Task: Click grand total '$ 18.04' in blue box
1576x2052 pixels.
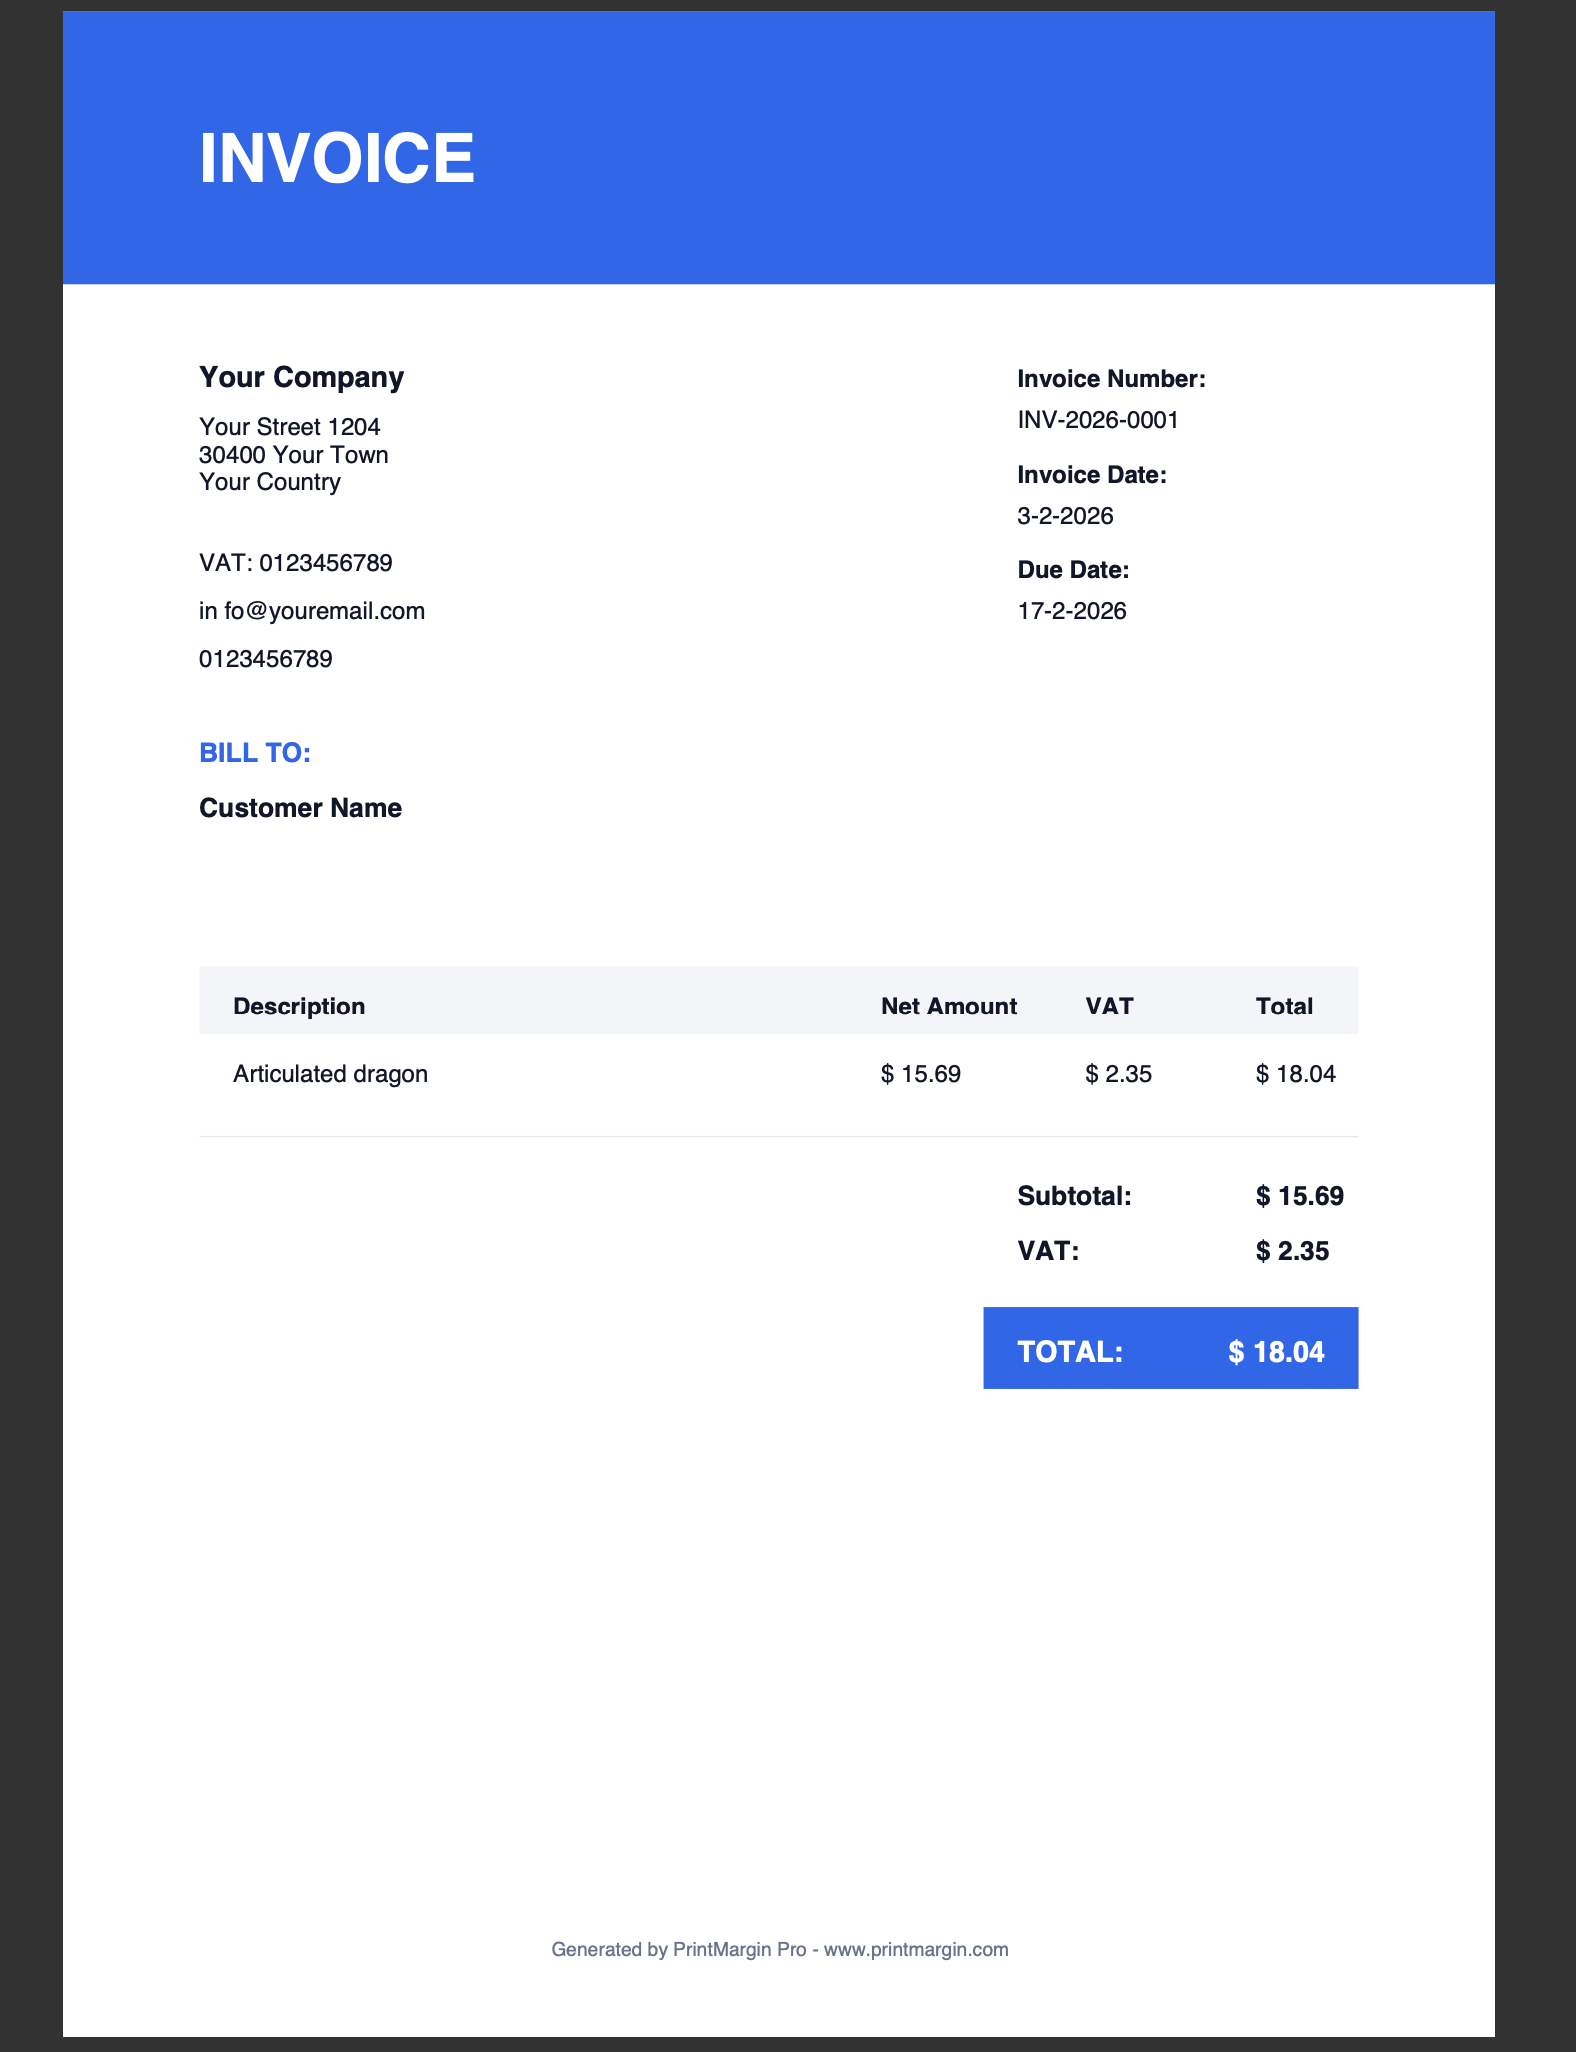Action: tap(1277, 1352)
